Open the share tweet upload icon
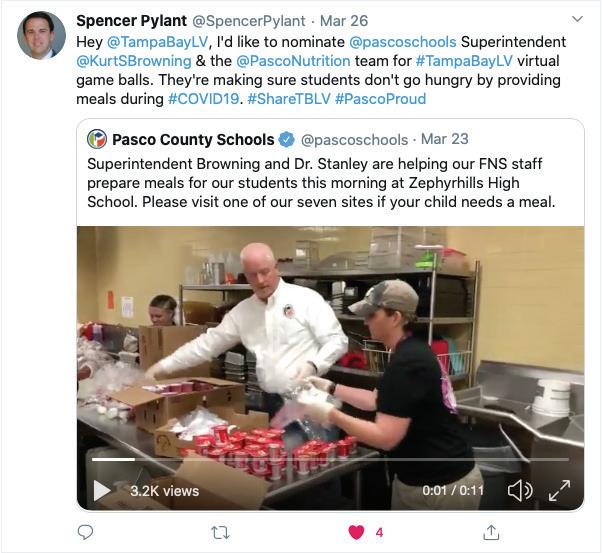The image size is (602, 553). [491, 532]
